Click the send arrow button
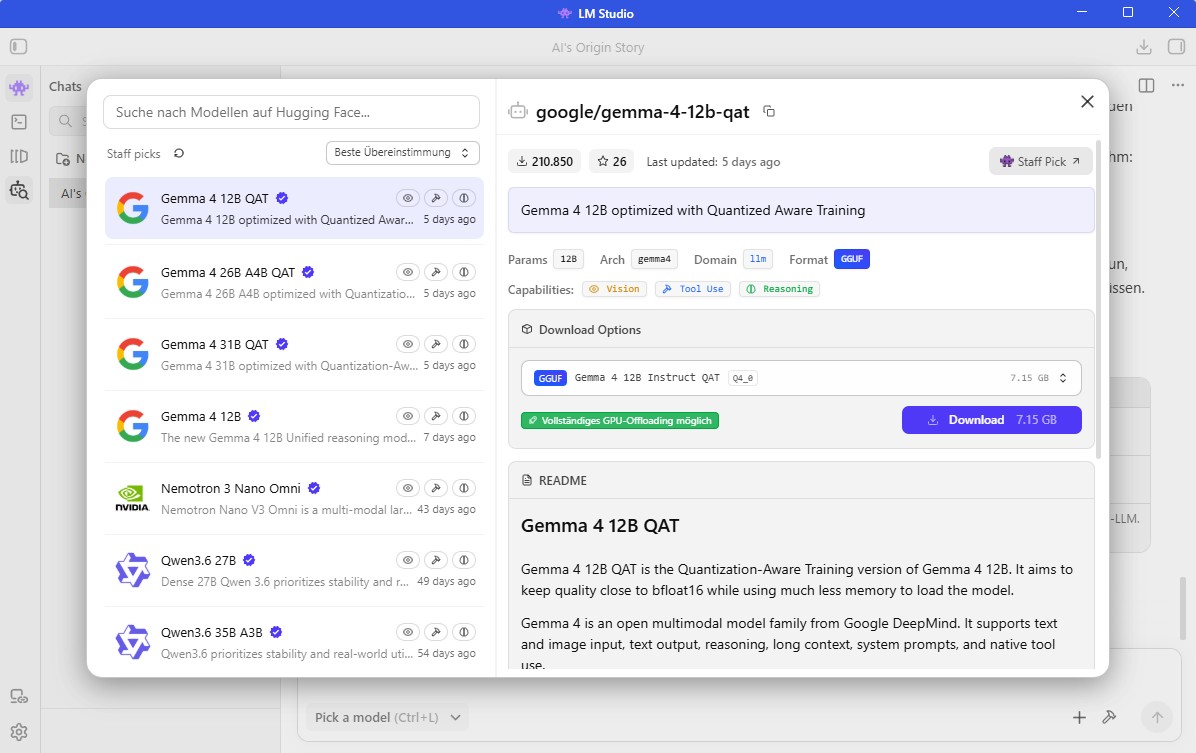 tap(1156, 717)
